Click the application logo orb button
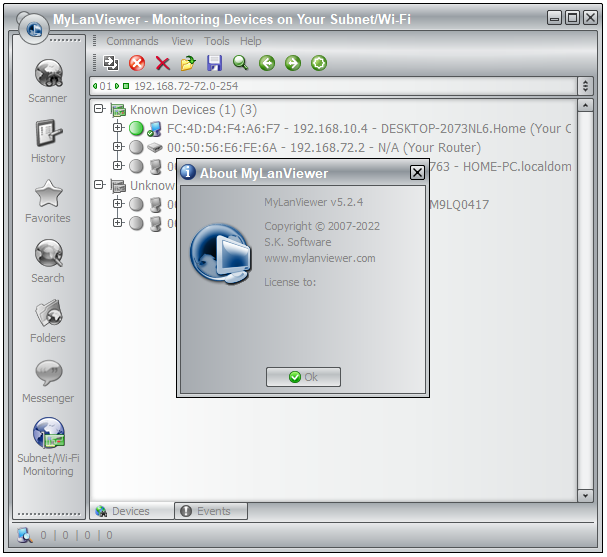 [34, 29]
